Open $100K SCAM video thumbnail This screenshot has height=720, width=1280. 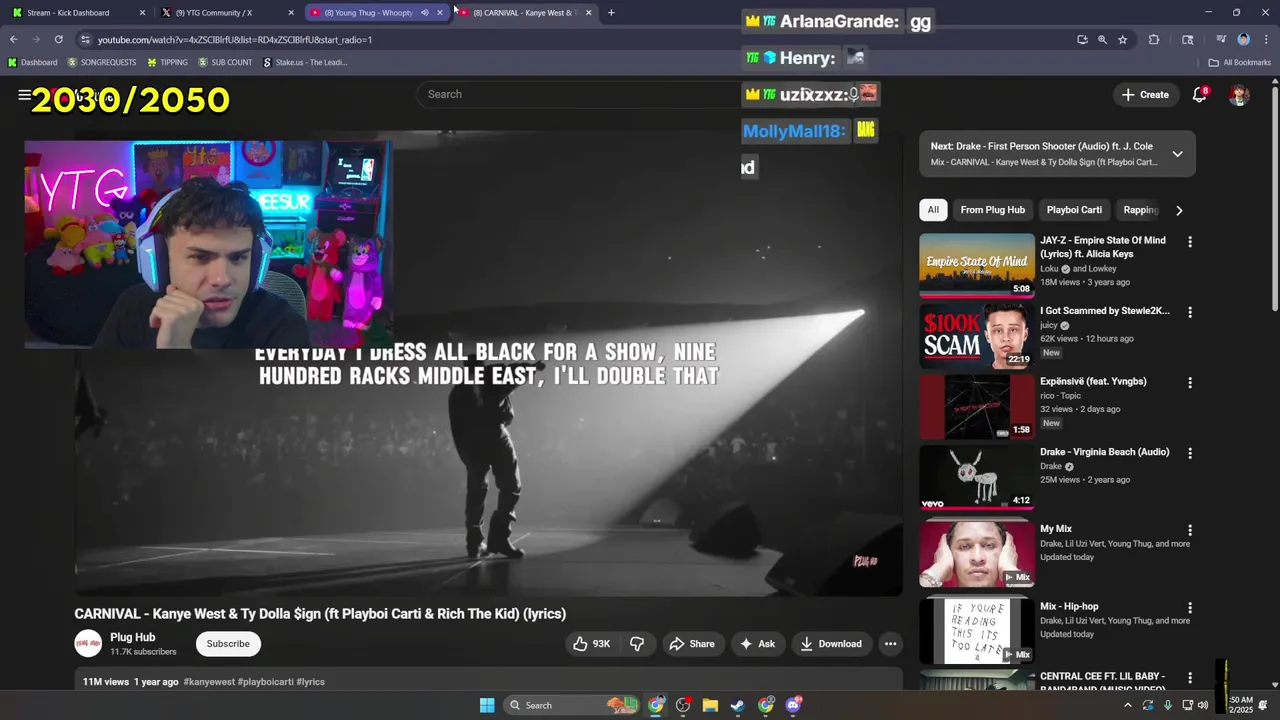(977, 336)
